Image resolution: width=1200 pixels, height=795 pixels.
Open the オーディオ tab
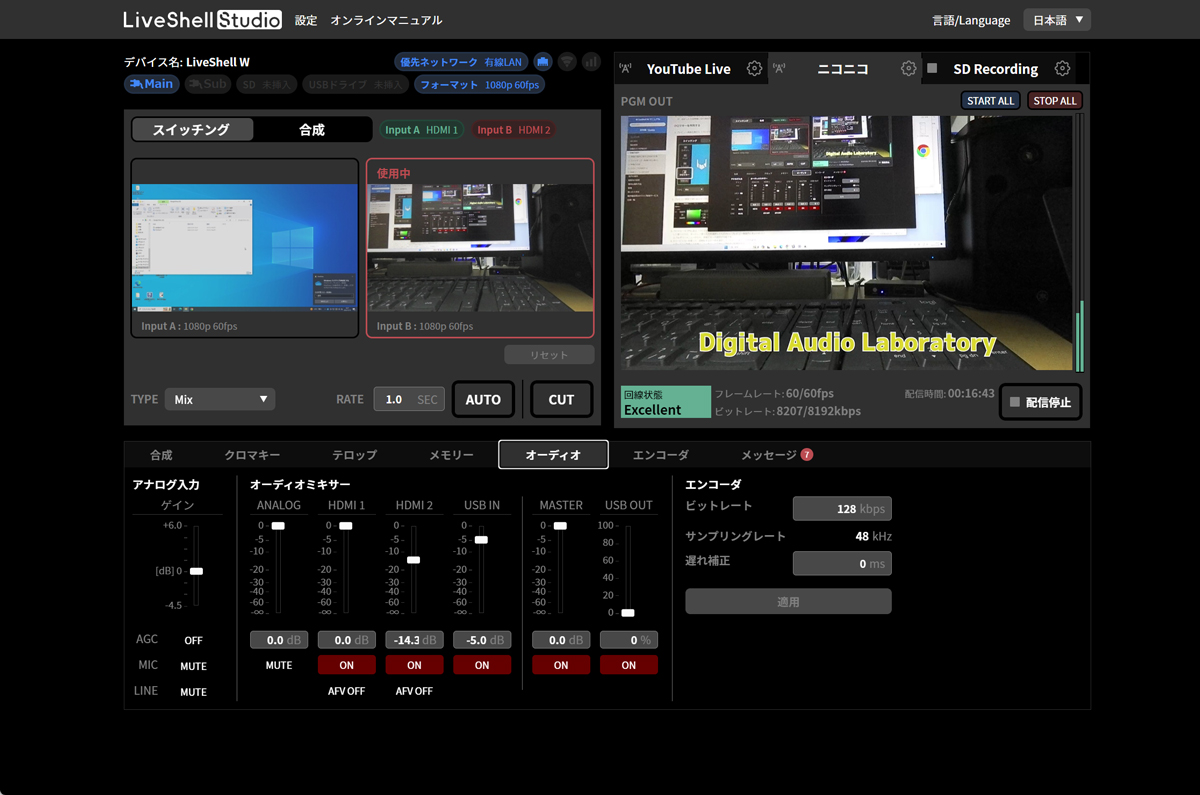pyautogui.click(x=553, y=455)
